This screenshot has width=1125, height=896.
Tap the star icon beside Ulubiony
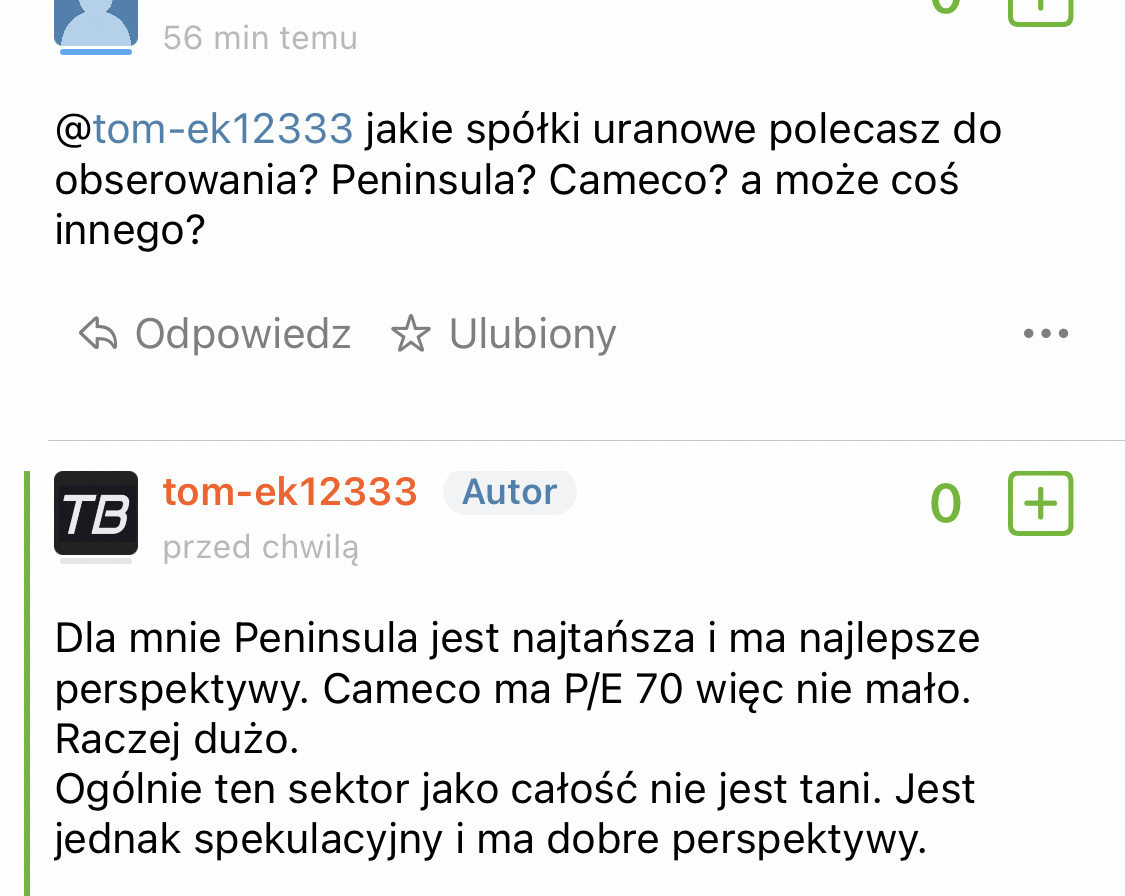point(409,334)
